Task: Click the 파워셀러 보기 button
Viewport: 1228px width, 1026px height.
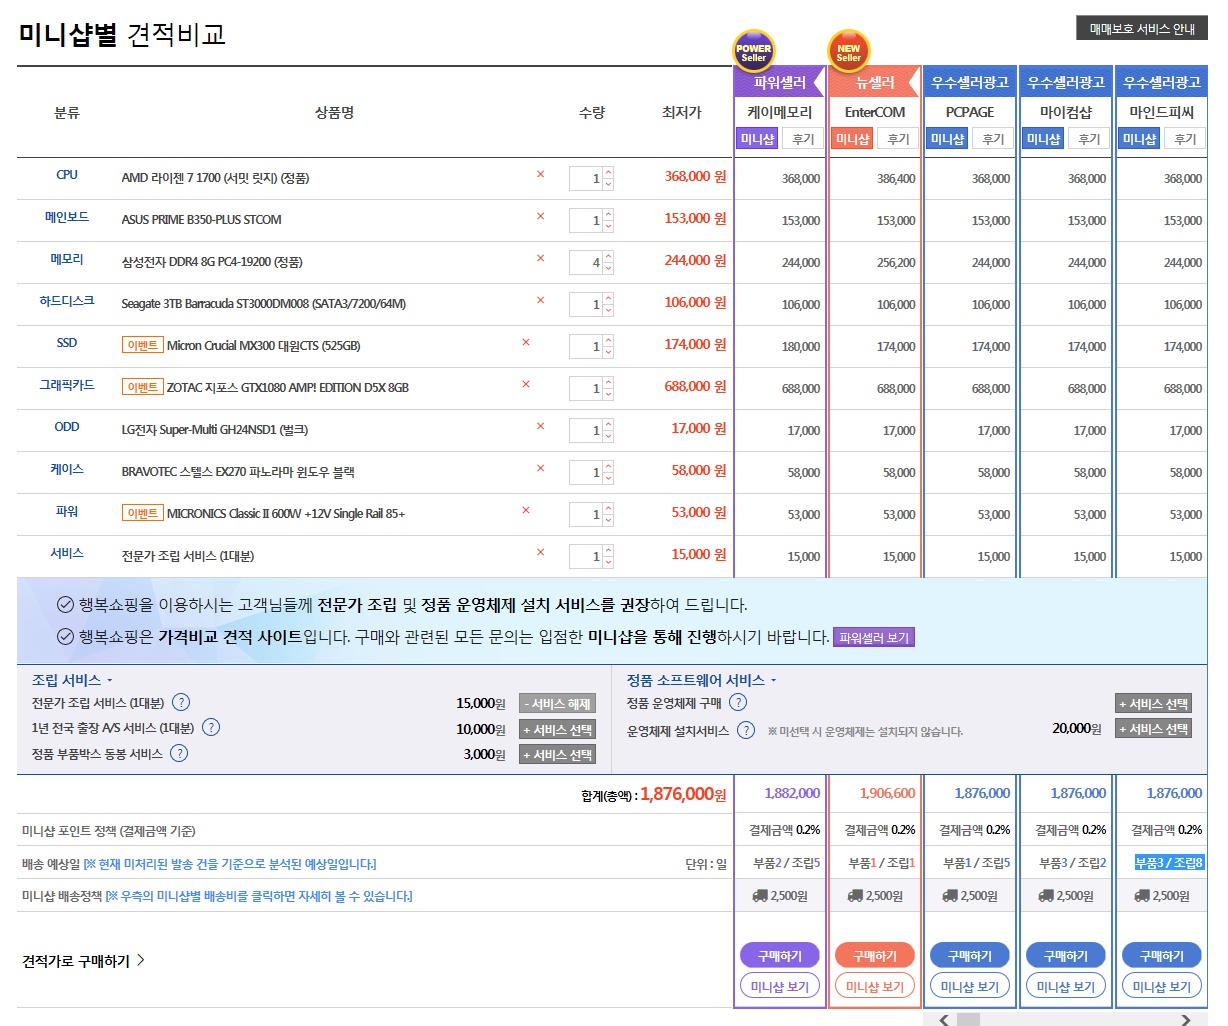Action: [x=874, y=638]
